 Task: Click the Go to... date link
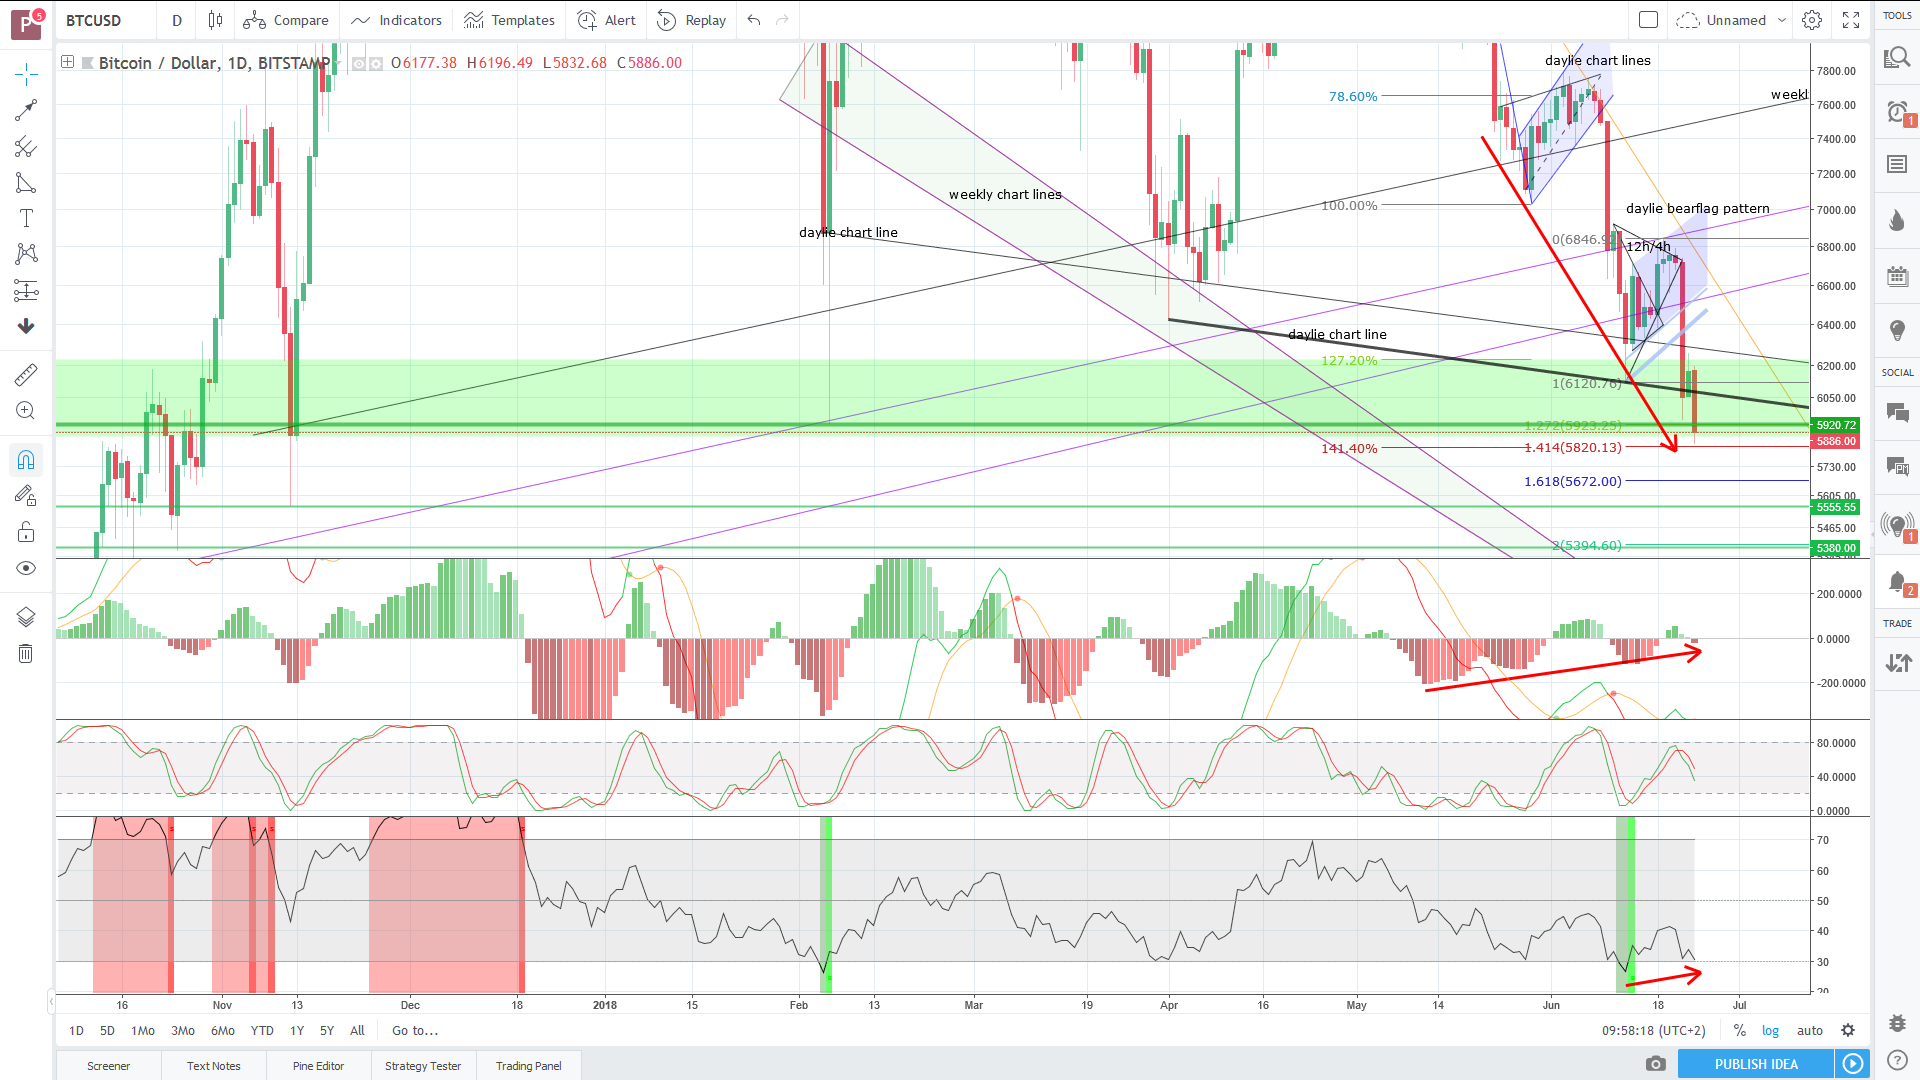pyautogui.click(x=415, y=1031)
